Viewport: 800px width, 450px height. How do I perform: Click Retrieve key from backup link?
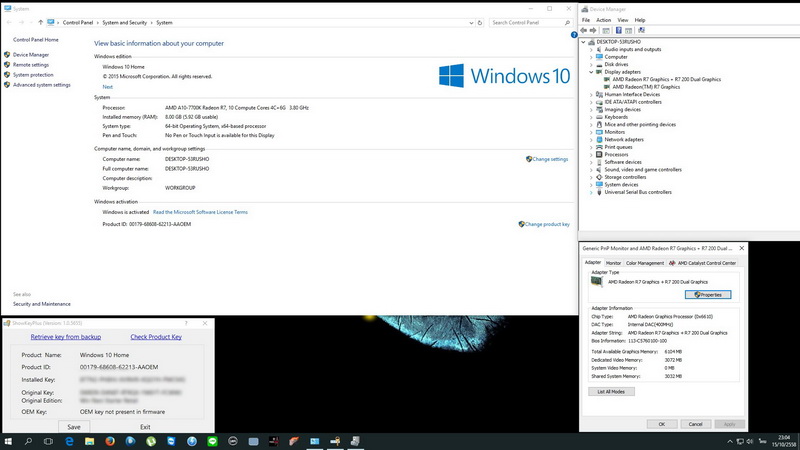66,337
